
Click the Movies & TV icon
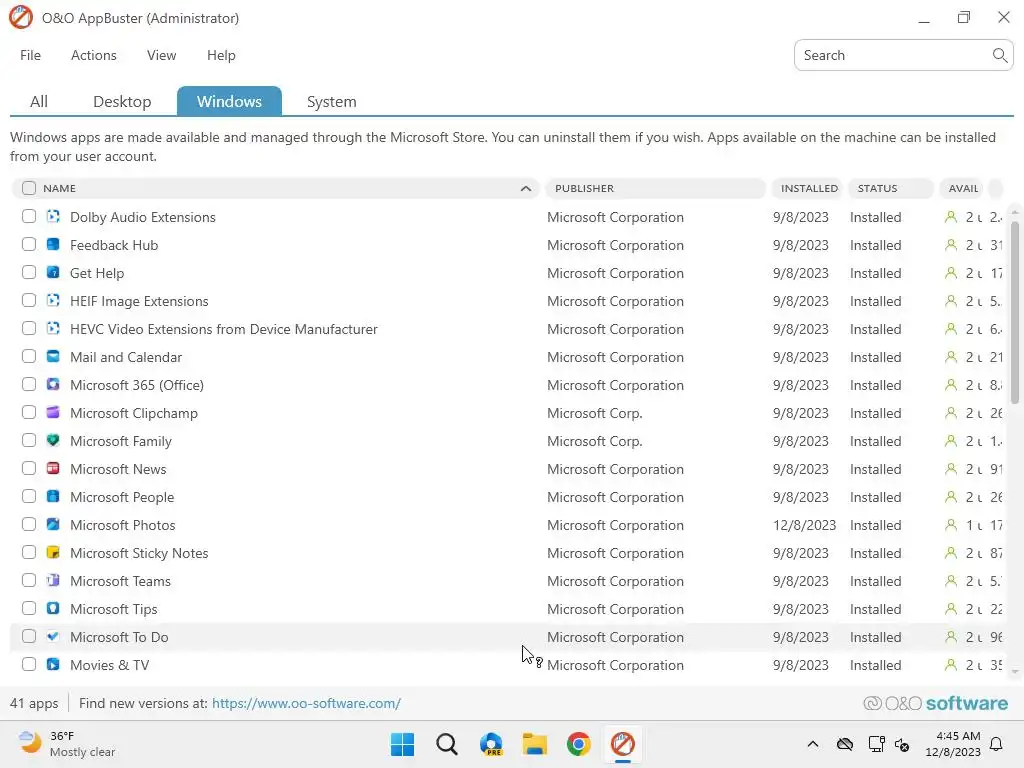click(54, 665)
